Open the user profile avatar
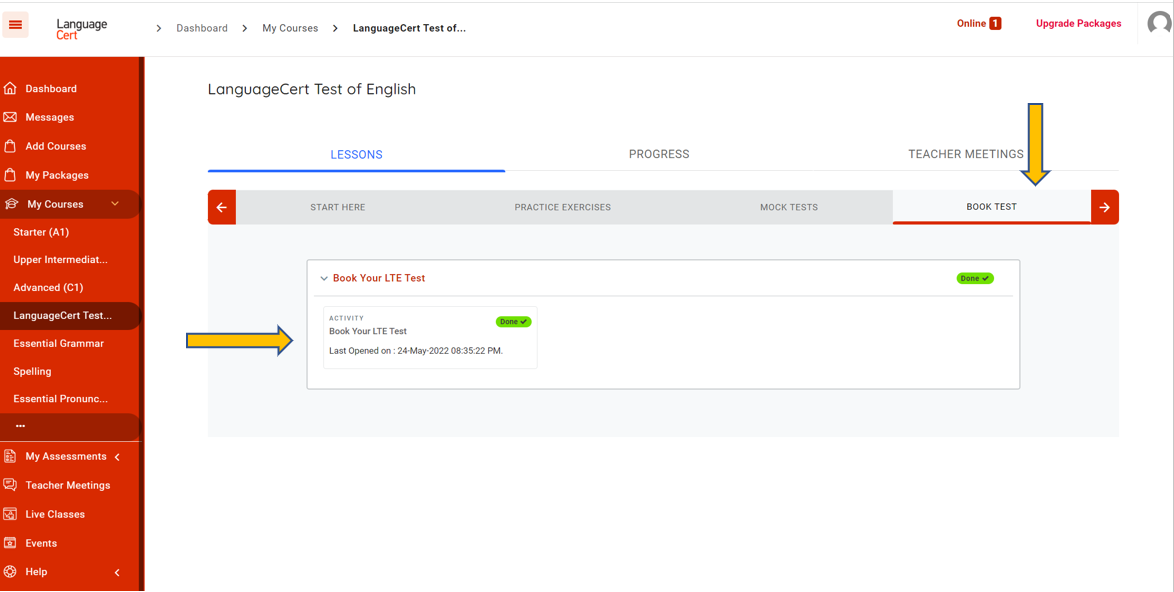This screenshot has width=1174, height=592. pyautogui.click(x=1158, y=24)
